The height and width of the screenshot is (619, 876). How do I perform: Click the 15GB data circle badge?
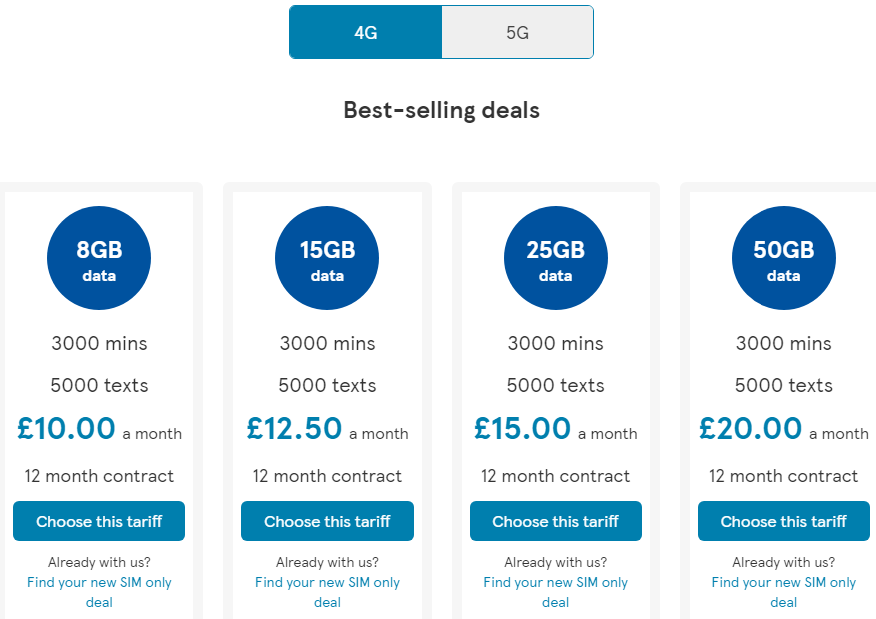[x=327, y=258]
